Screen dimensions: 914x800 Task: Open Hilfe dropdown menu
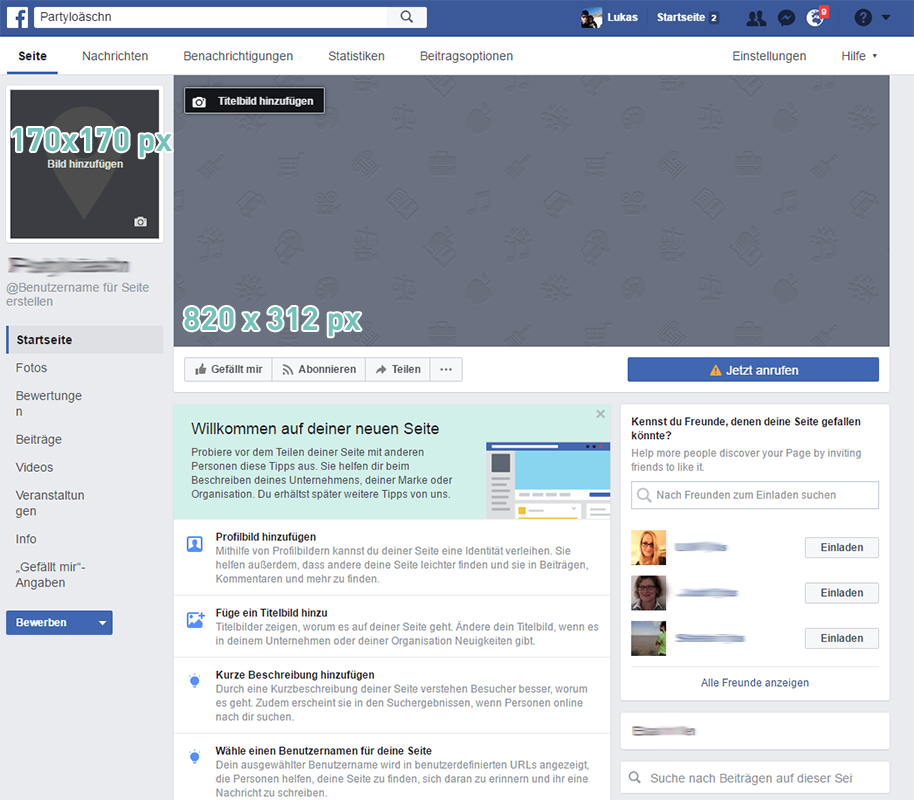(x=859, y=56)
